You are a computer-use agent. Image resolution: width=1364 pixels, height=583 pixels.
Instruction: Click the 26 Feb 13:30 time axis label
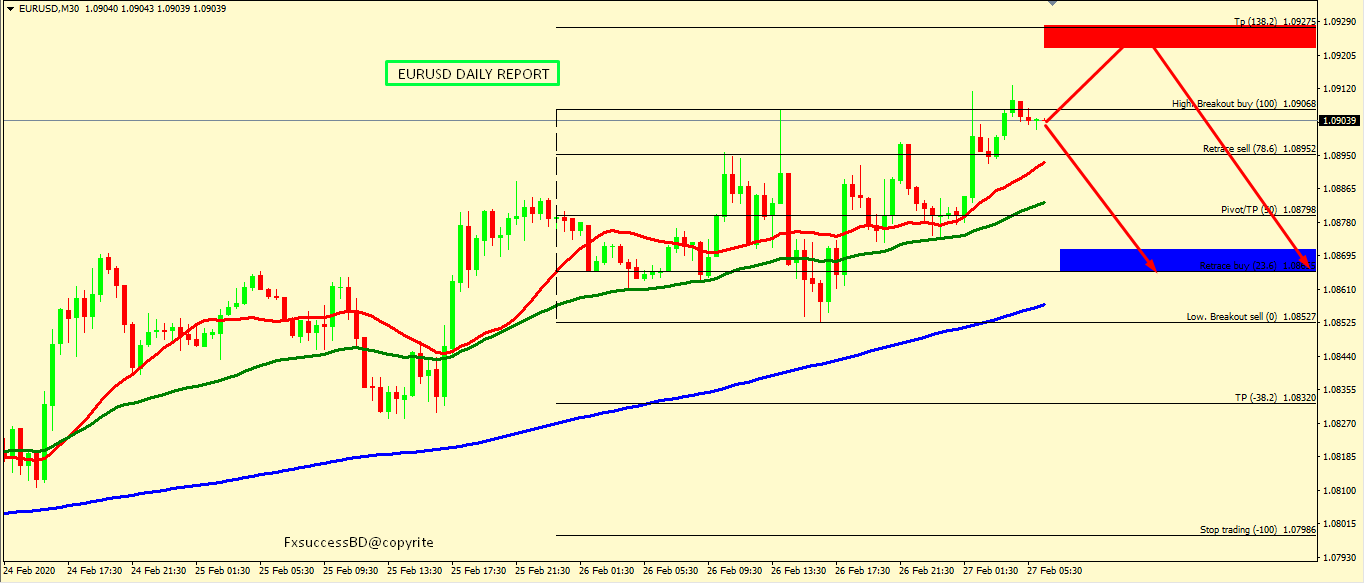point(798,571)
